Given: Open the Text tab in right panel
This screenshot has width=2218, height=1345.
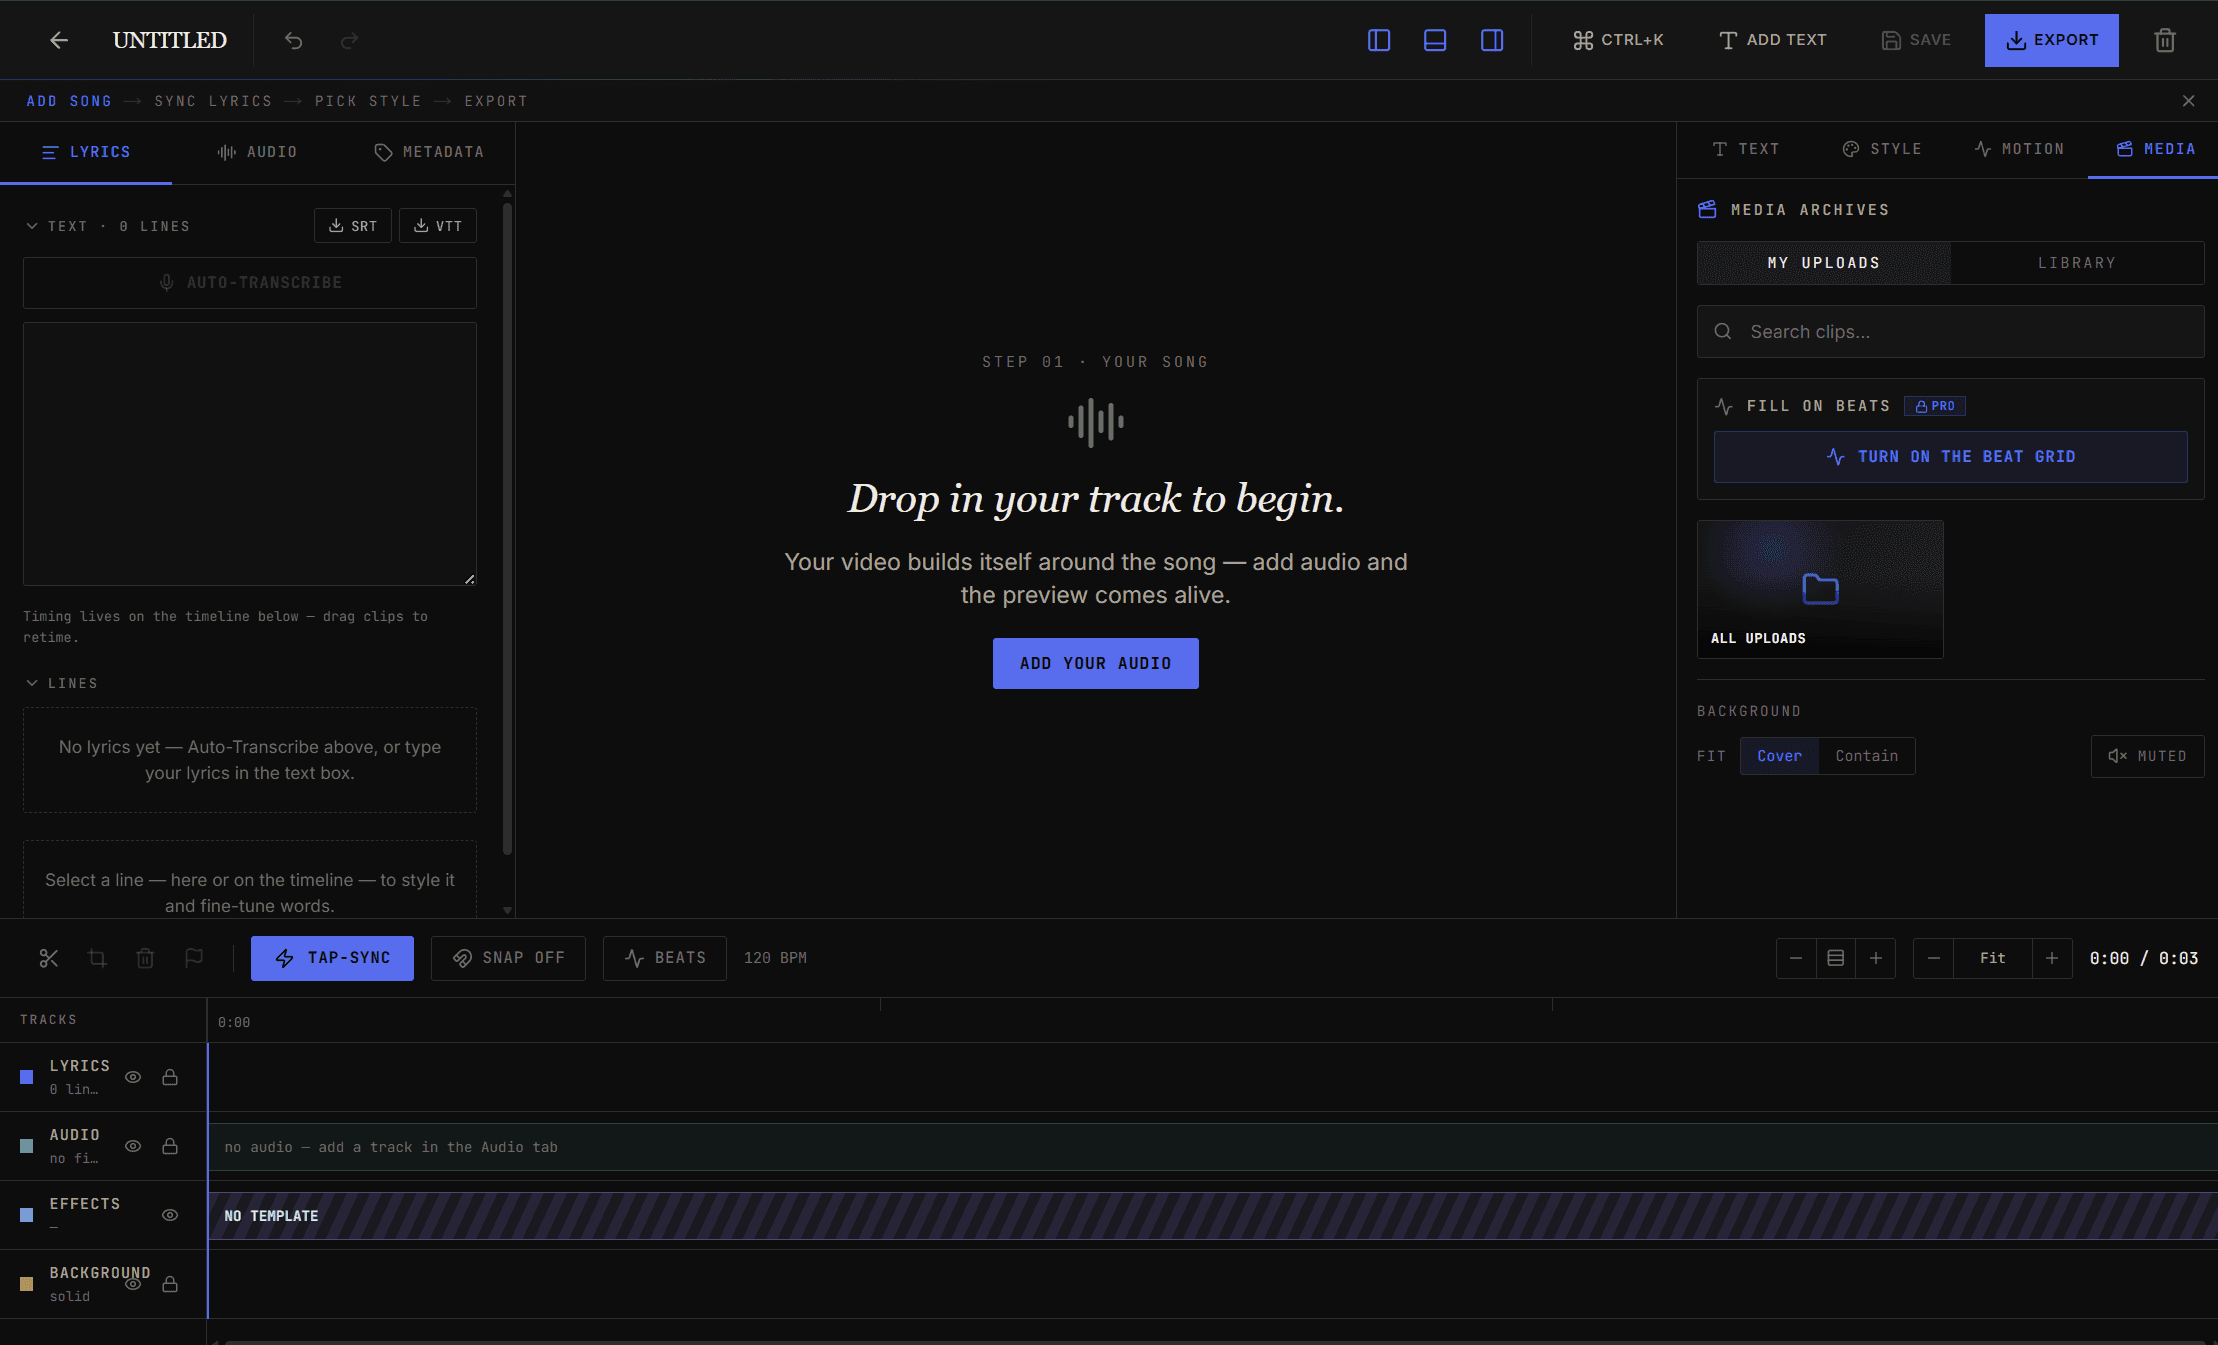Looking at the screenshot, I should [1746, 149].
